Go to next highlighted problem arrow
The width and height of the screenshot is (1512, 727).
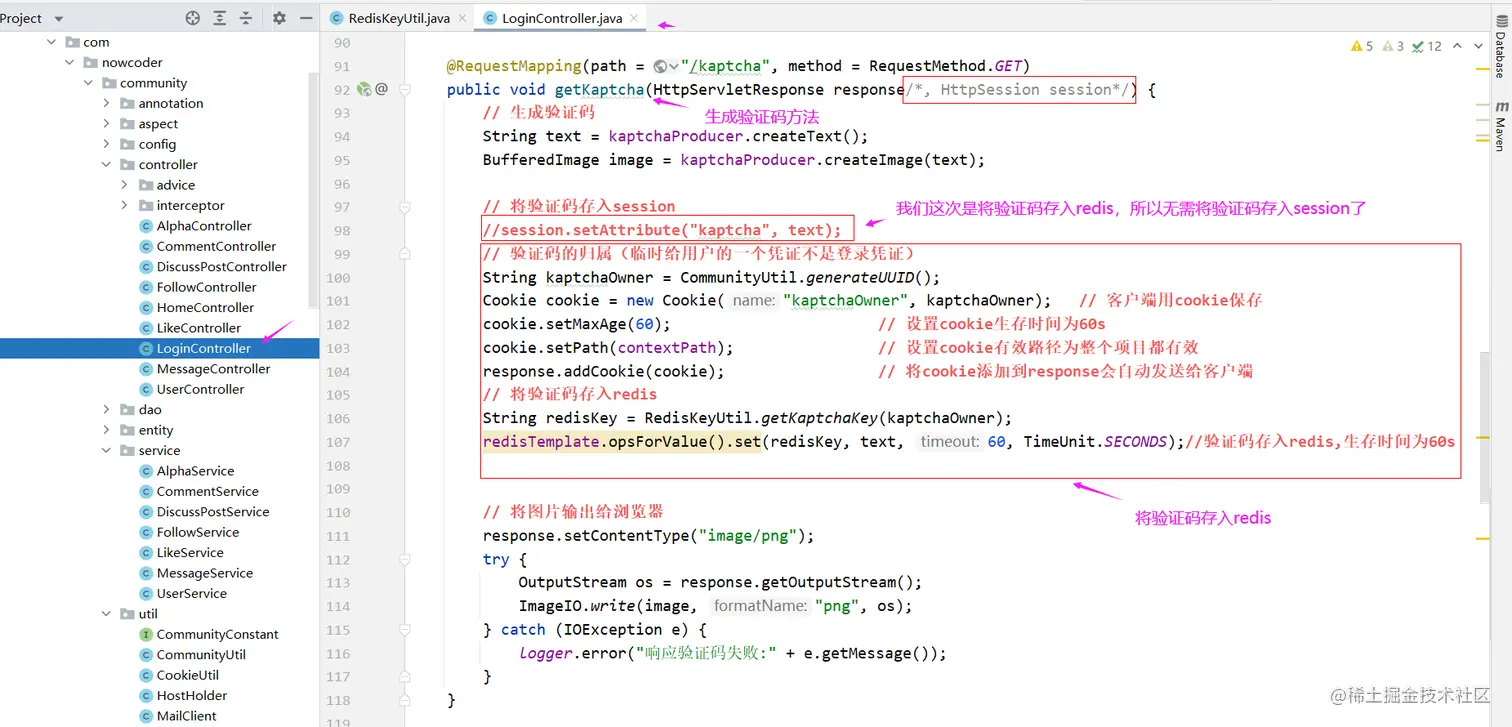1478,46
